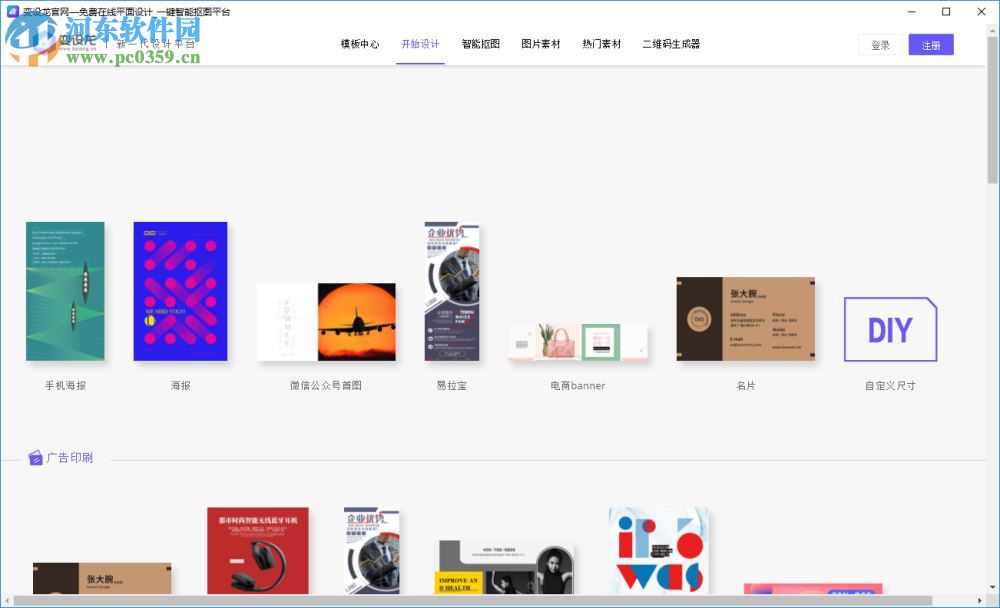The width and height of the screenshot is (1000, 608).
Task: Select the 海报 poster template
Action: point(180,291)
